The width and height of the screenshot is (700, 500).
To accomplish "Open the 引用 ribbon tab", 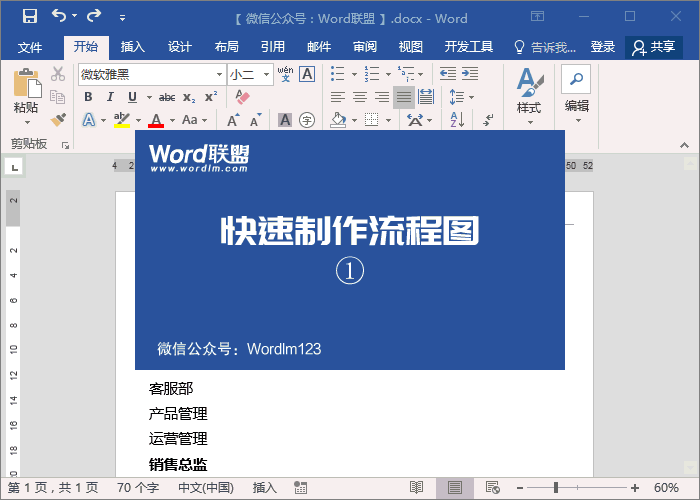I will click(x=273, y=47).
